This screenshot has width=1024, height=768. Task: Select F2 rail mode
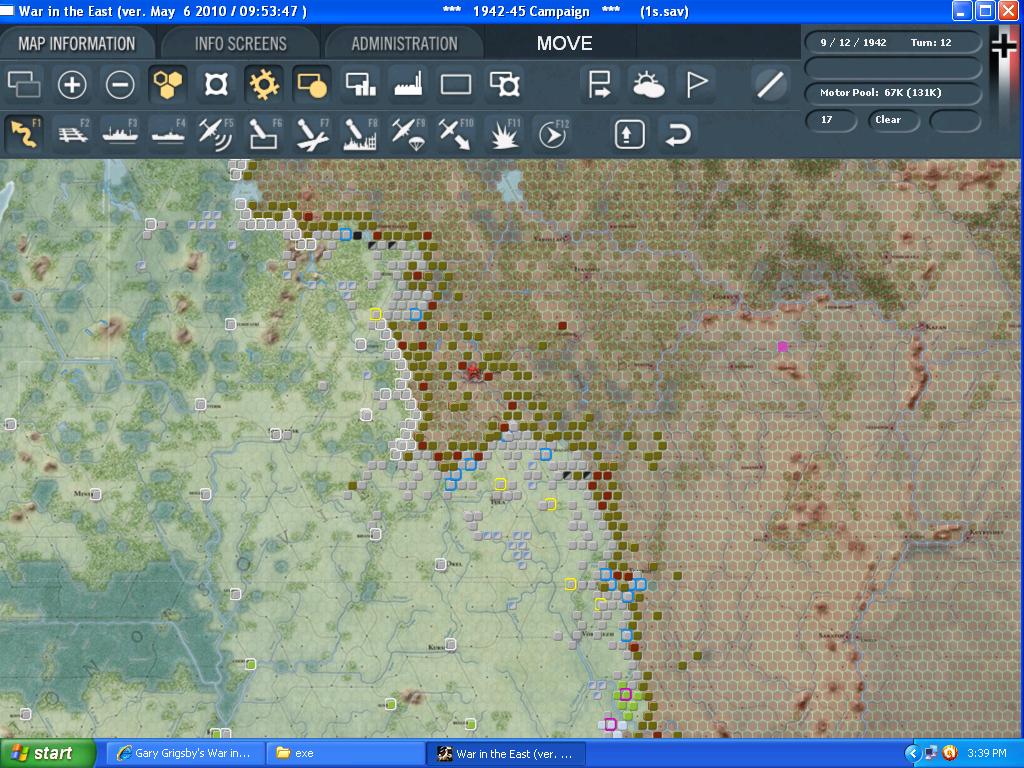point(72,134)
